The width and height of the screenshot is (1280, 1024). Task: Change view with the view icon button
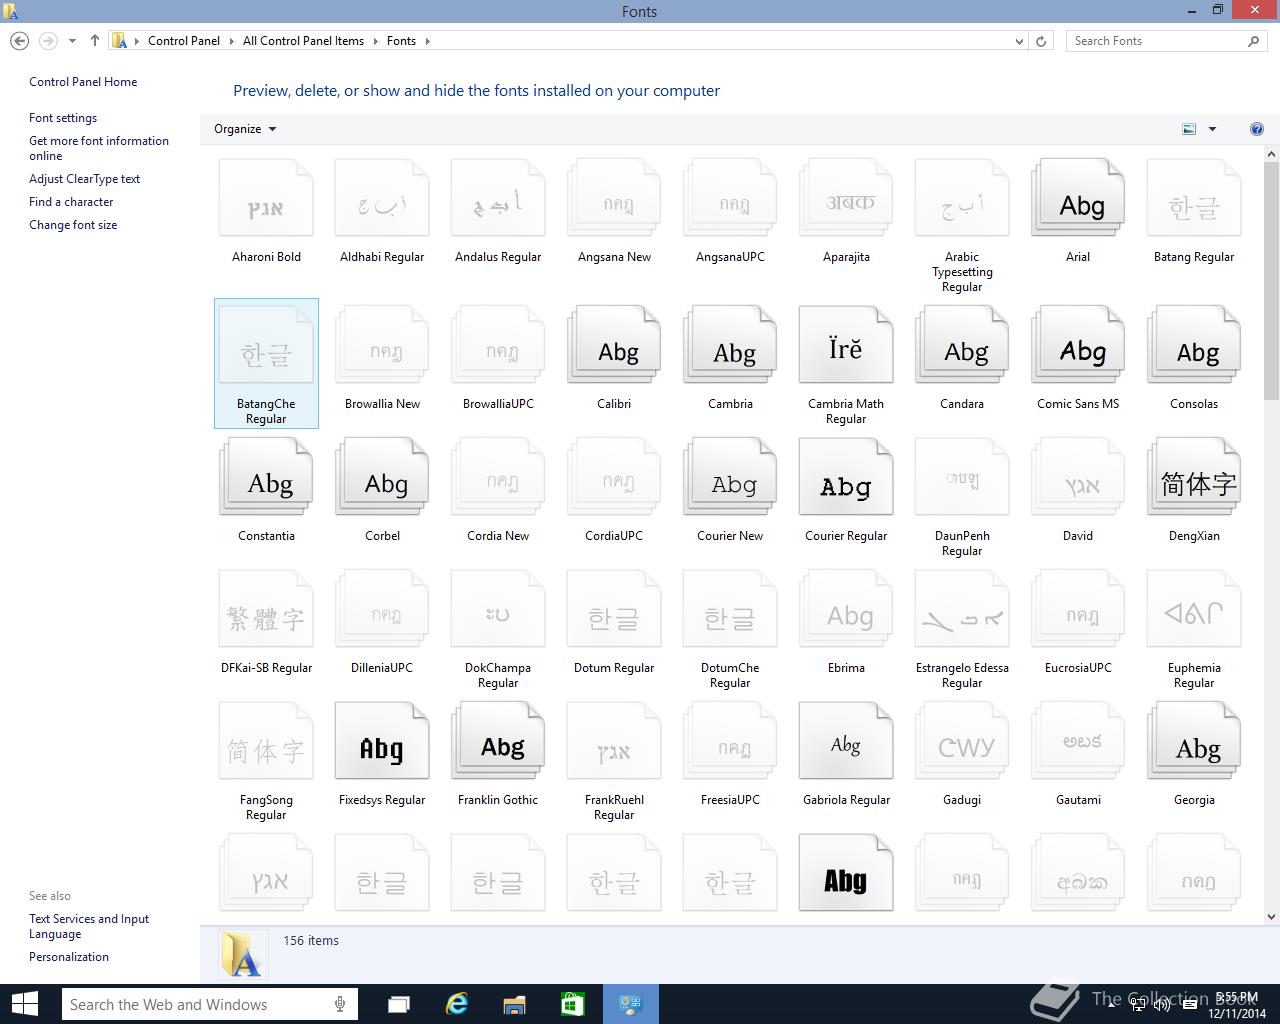point(1189,129)
